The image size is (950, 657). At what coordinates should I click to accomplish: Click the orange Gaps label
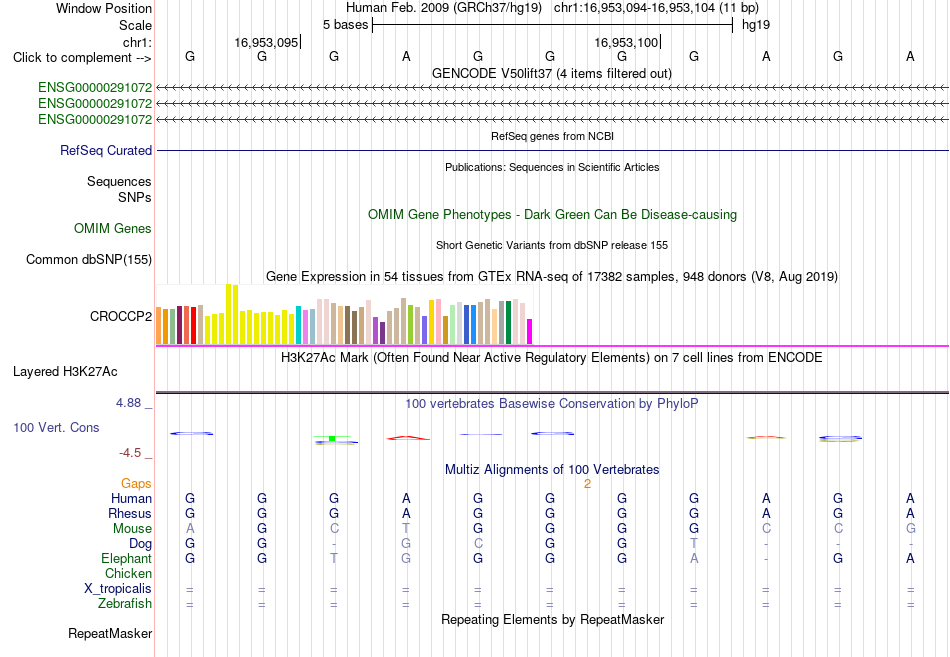(136, 483)
